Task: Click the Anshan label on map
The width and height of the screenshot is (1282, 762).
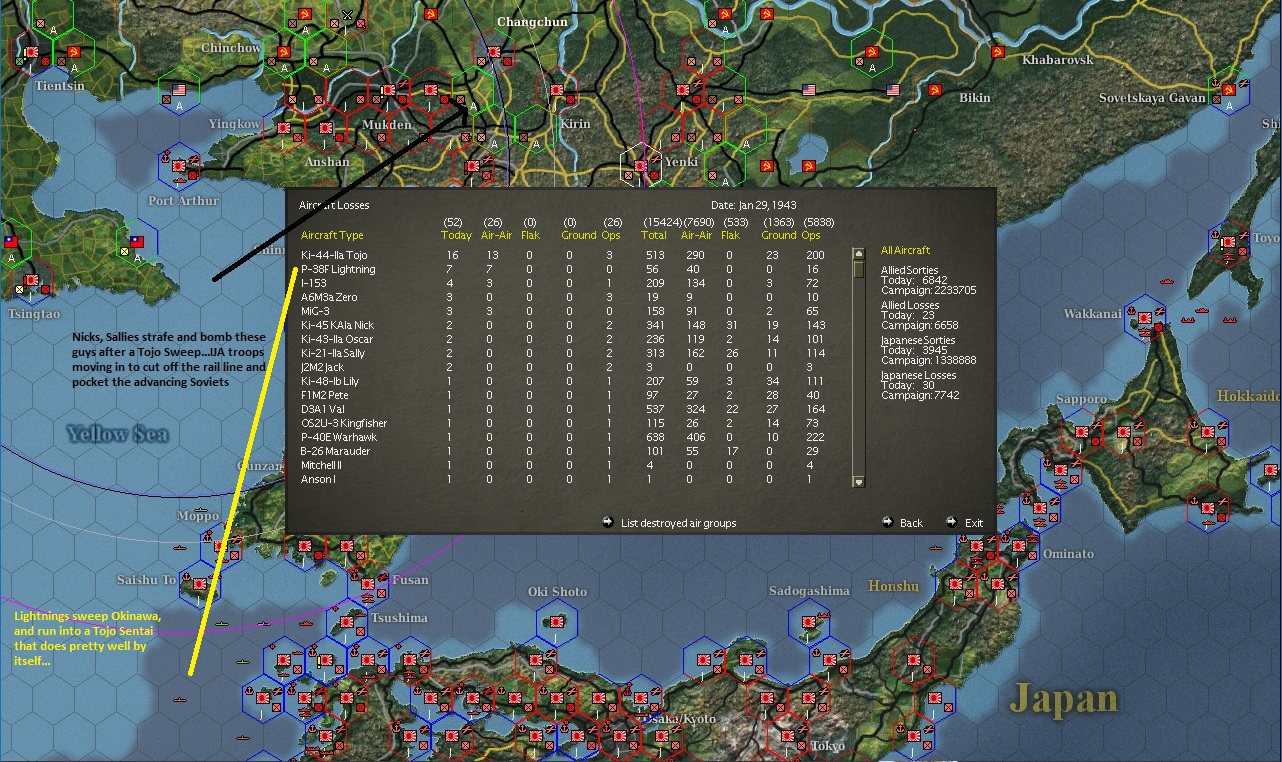Action: (x=328, y=162)
